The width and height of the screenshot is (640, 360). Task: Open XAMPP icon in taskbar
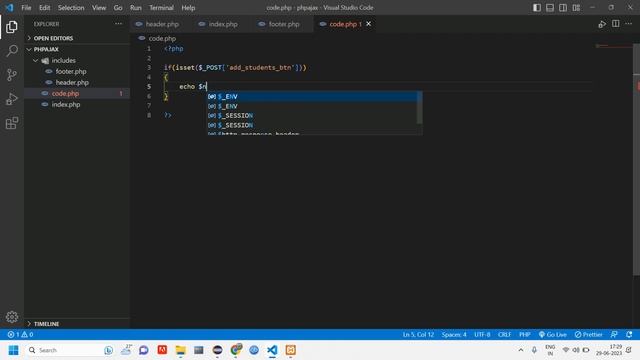click(x=291, y=350)
